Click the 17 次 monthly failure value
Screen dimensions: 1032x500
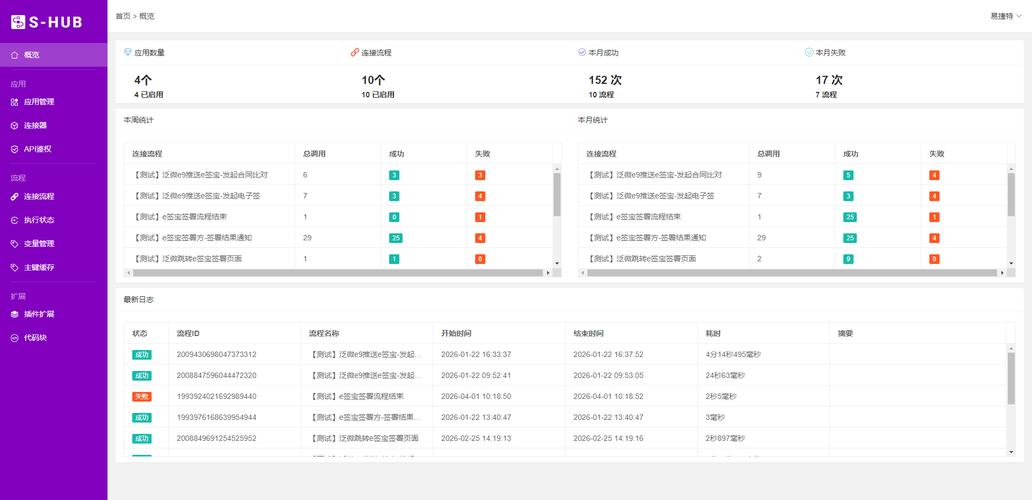[829, 80]
